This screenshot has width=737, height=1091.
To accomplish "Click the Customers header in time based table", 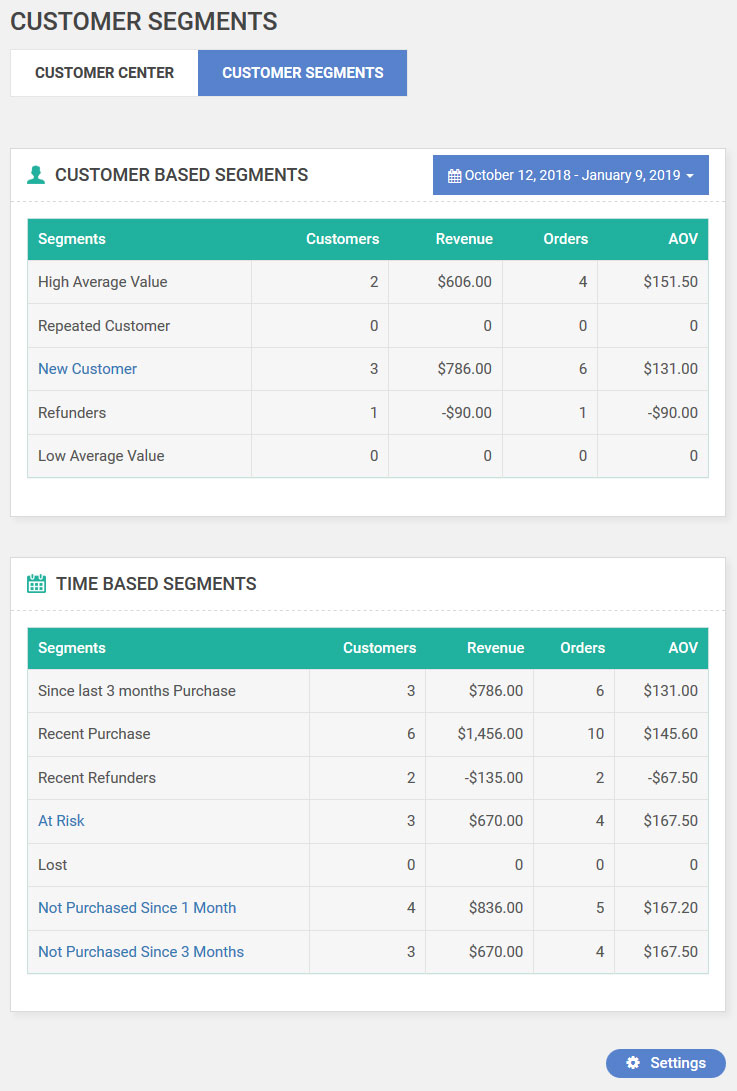I will [379, 648].
